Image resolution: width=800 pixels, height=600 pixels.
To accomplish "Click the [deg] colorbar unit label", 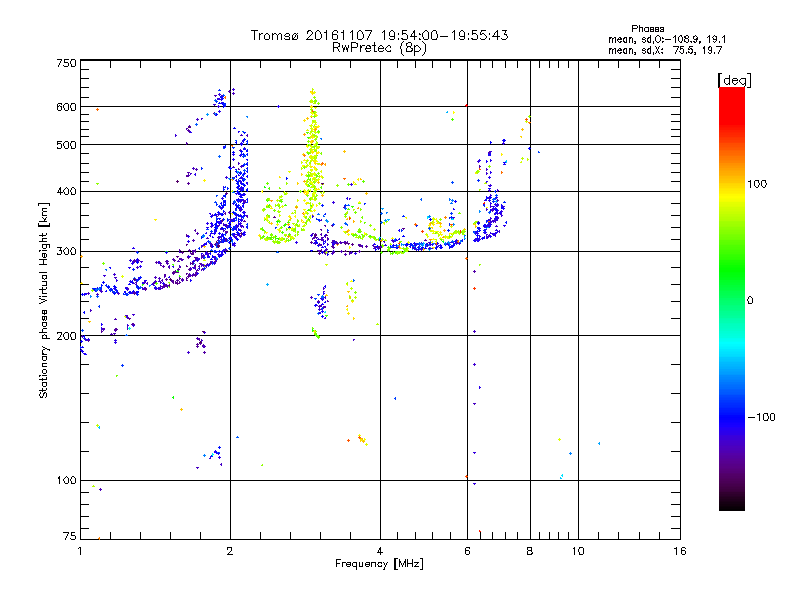I will click(734, 81).
